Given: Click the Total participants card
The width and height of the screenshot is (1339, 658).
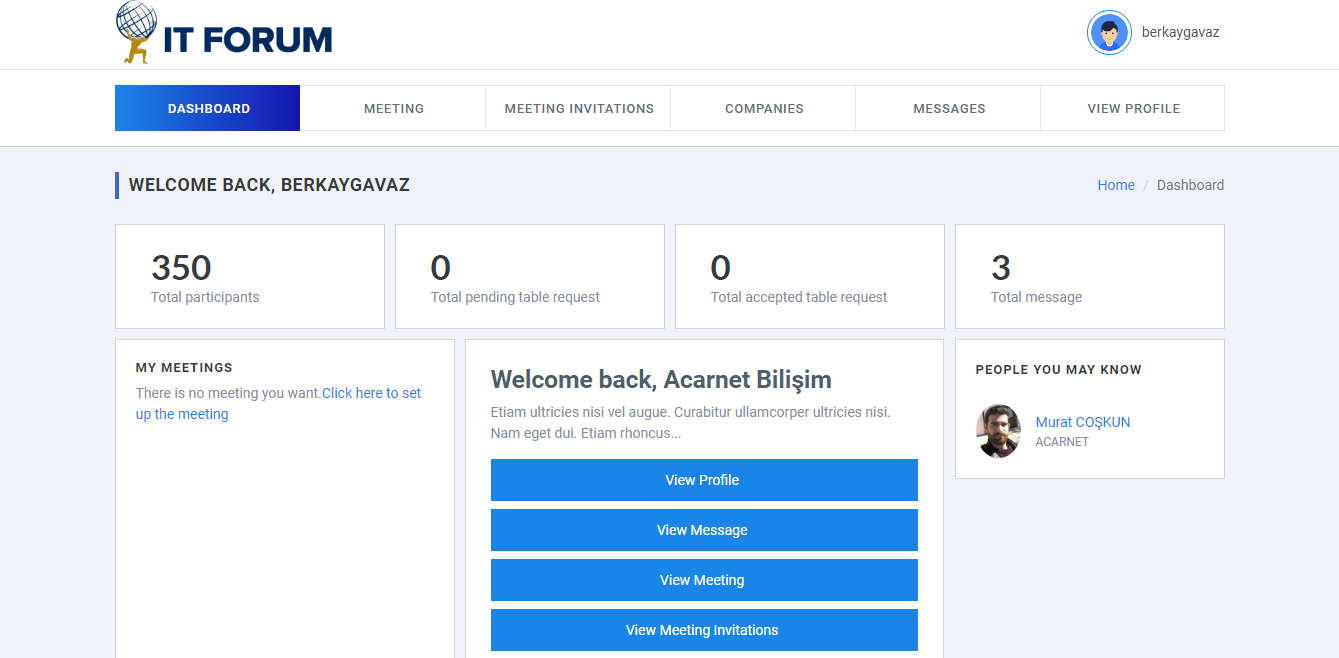Looking at the screenshot, I should (x=250, y=277).
